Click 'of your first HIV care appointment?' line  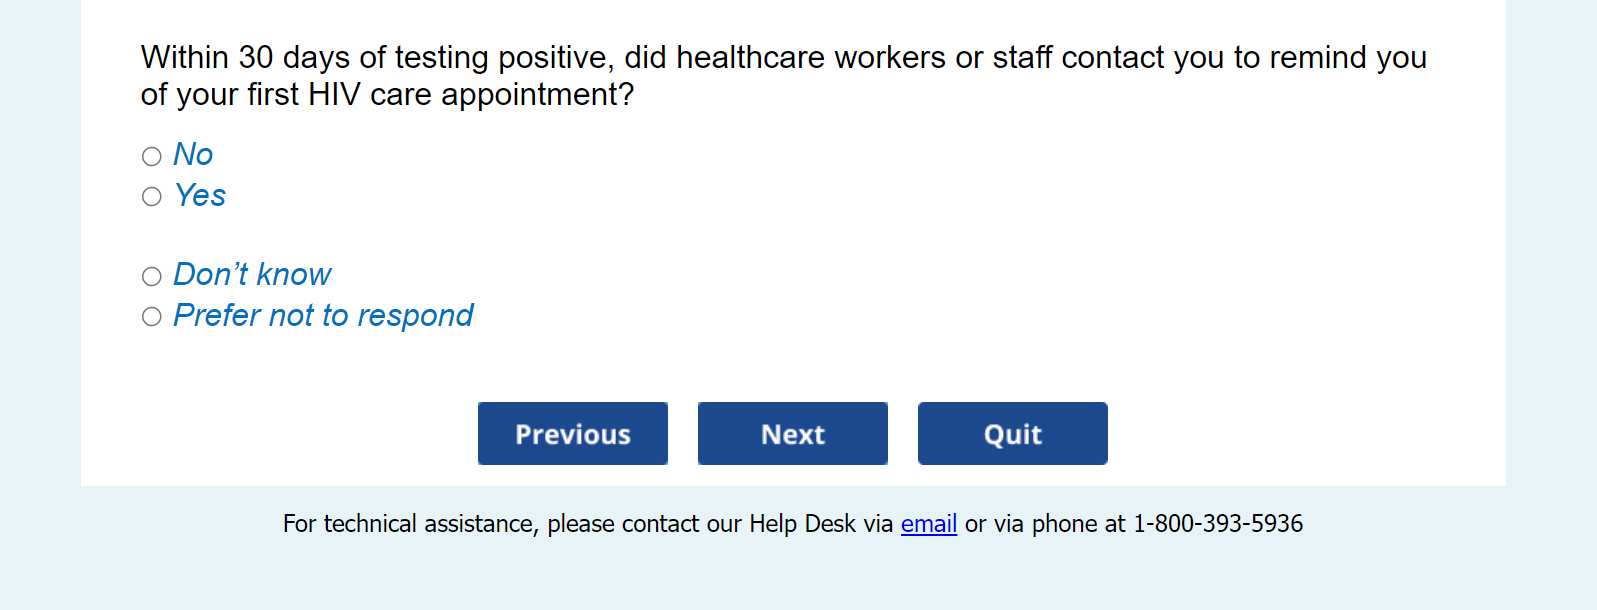point(387,95)
